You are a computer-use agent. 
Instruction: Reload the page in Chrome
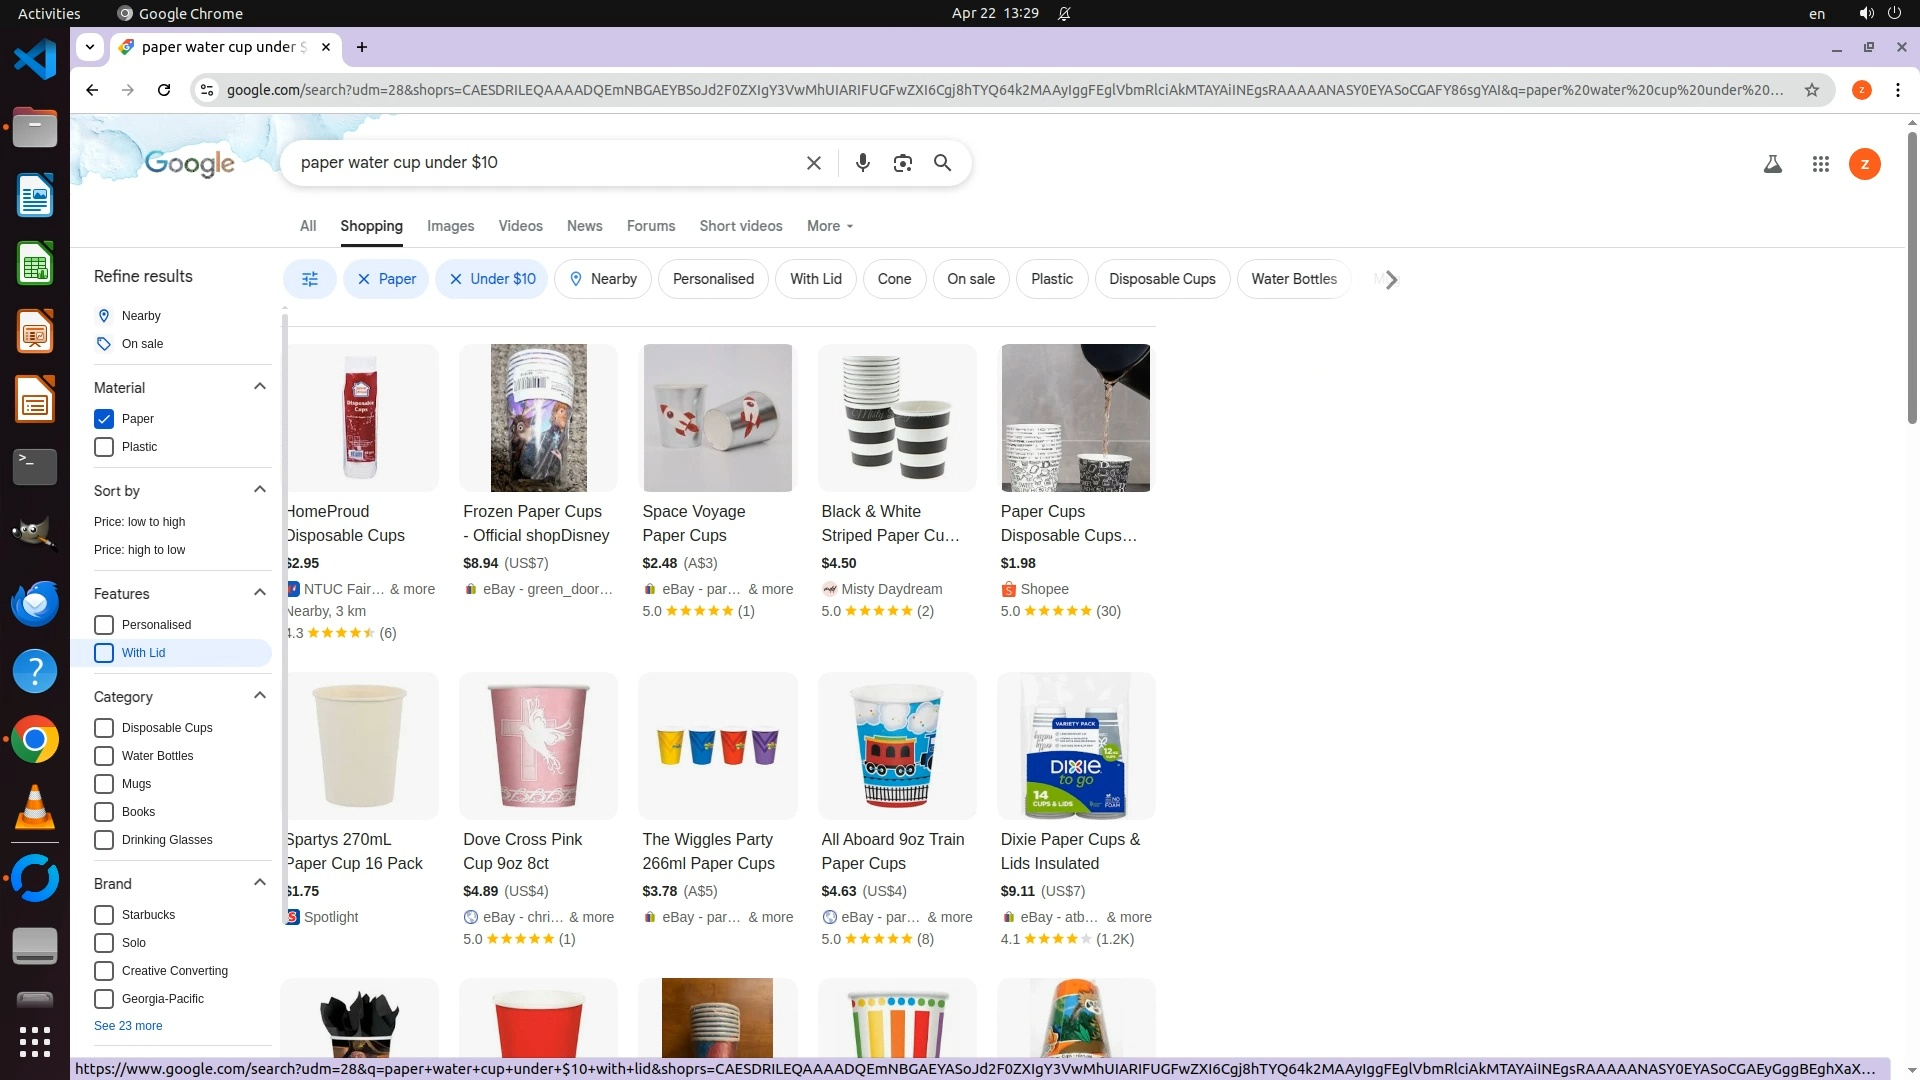164,90
